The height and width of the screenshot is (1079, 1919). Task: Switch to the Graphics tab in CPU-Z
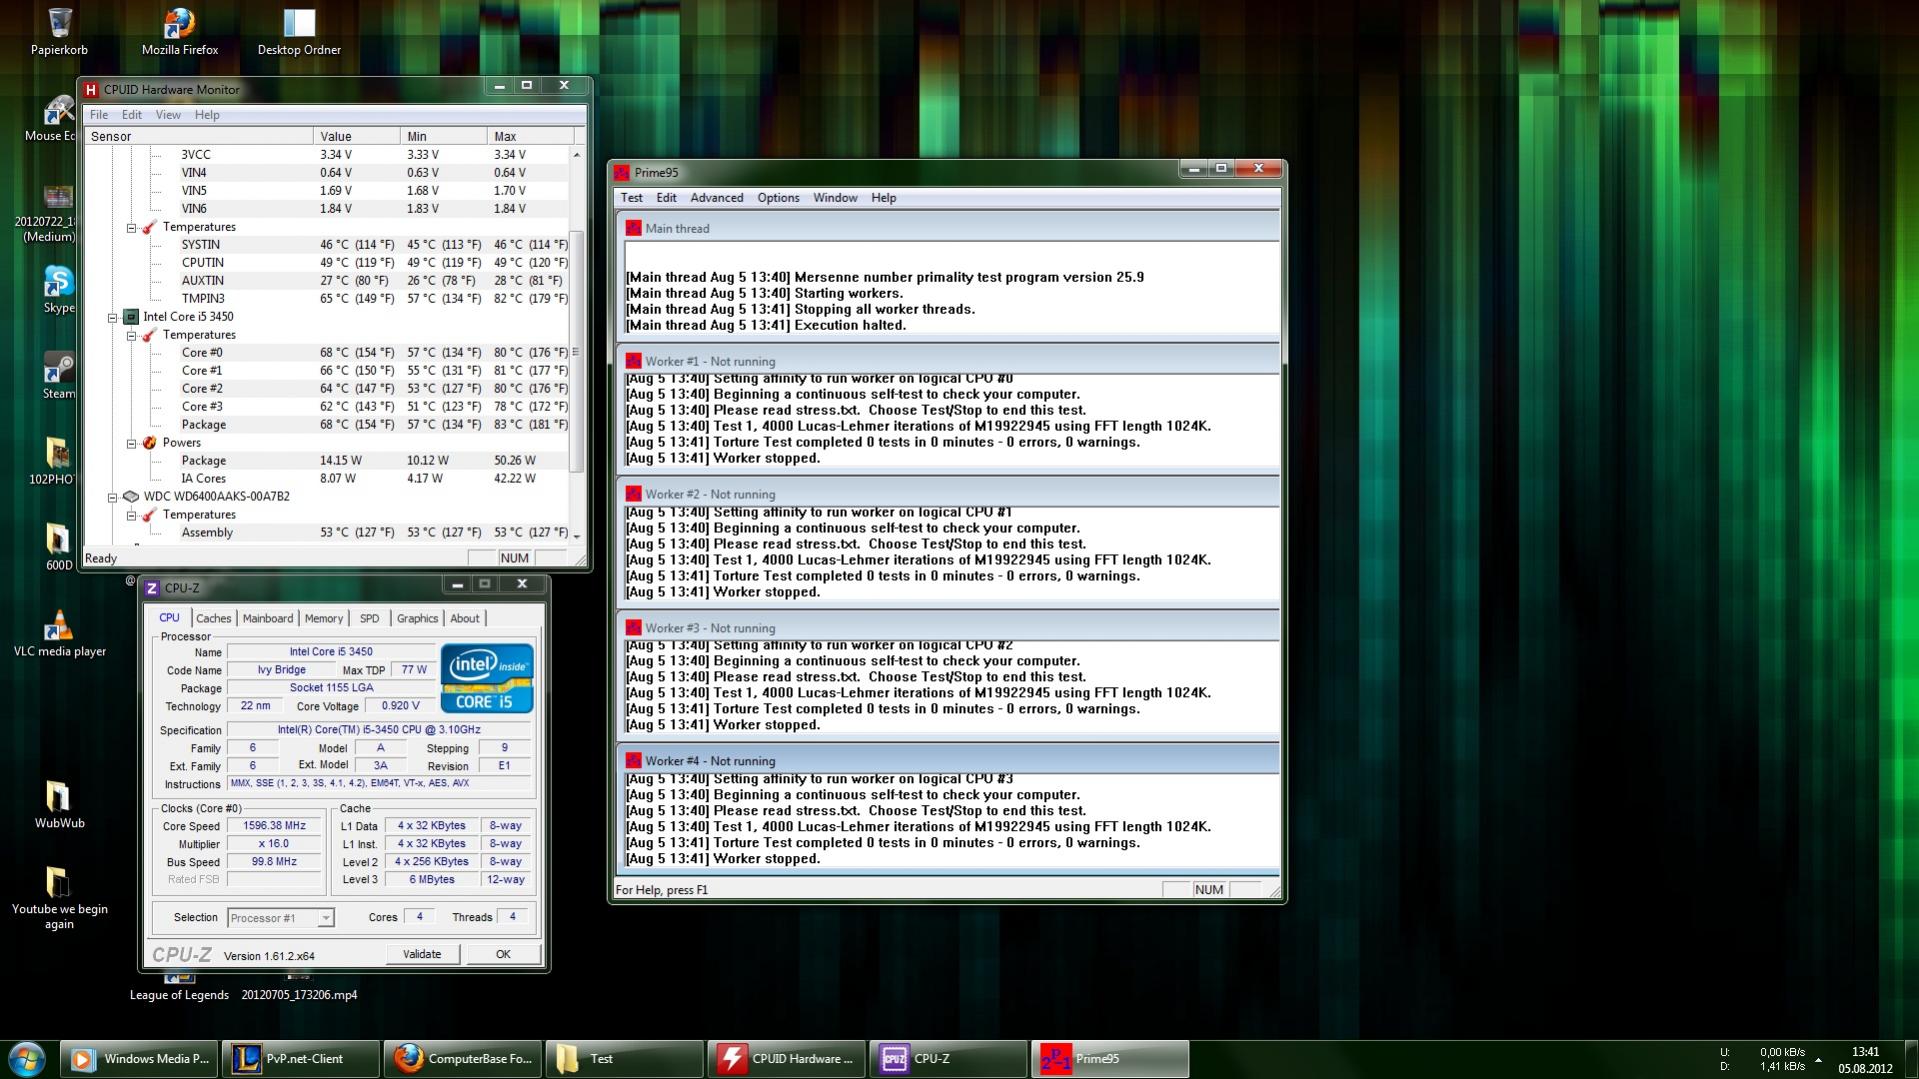coord(417,619)
